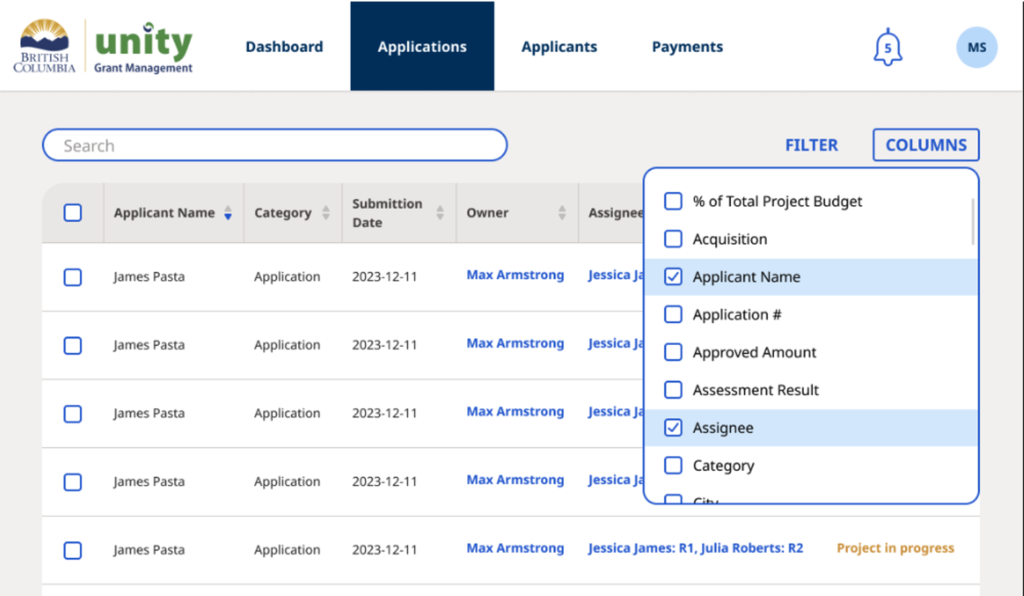Click the Max Armstrong owner link
The width and height of the screenshot is (1024, 596).
[x=515, y=275]
